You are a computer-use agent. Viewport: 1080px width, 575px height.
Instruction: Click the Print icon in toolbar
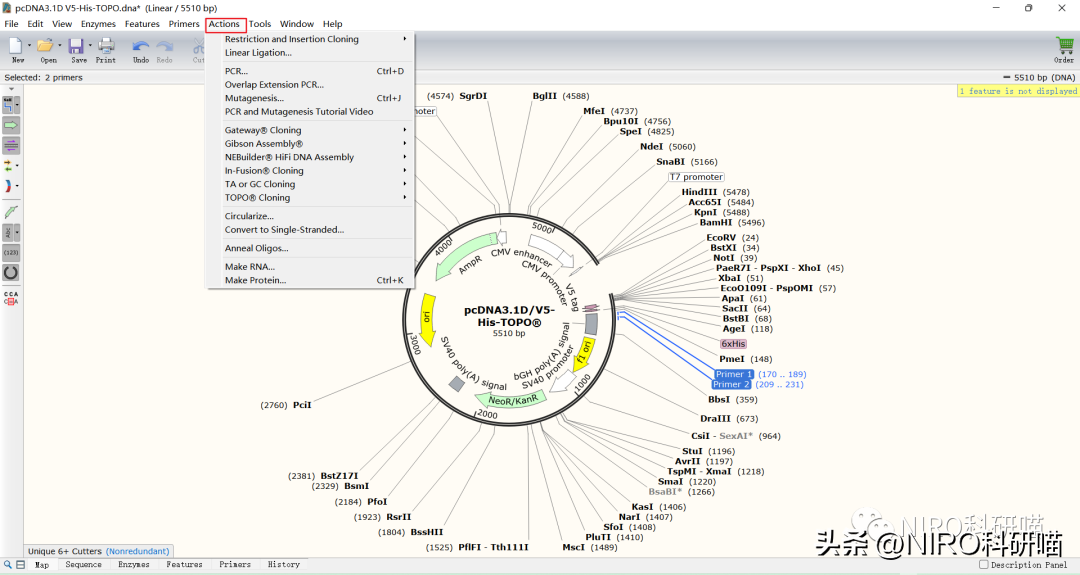[106, 46]
